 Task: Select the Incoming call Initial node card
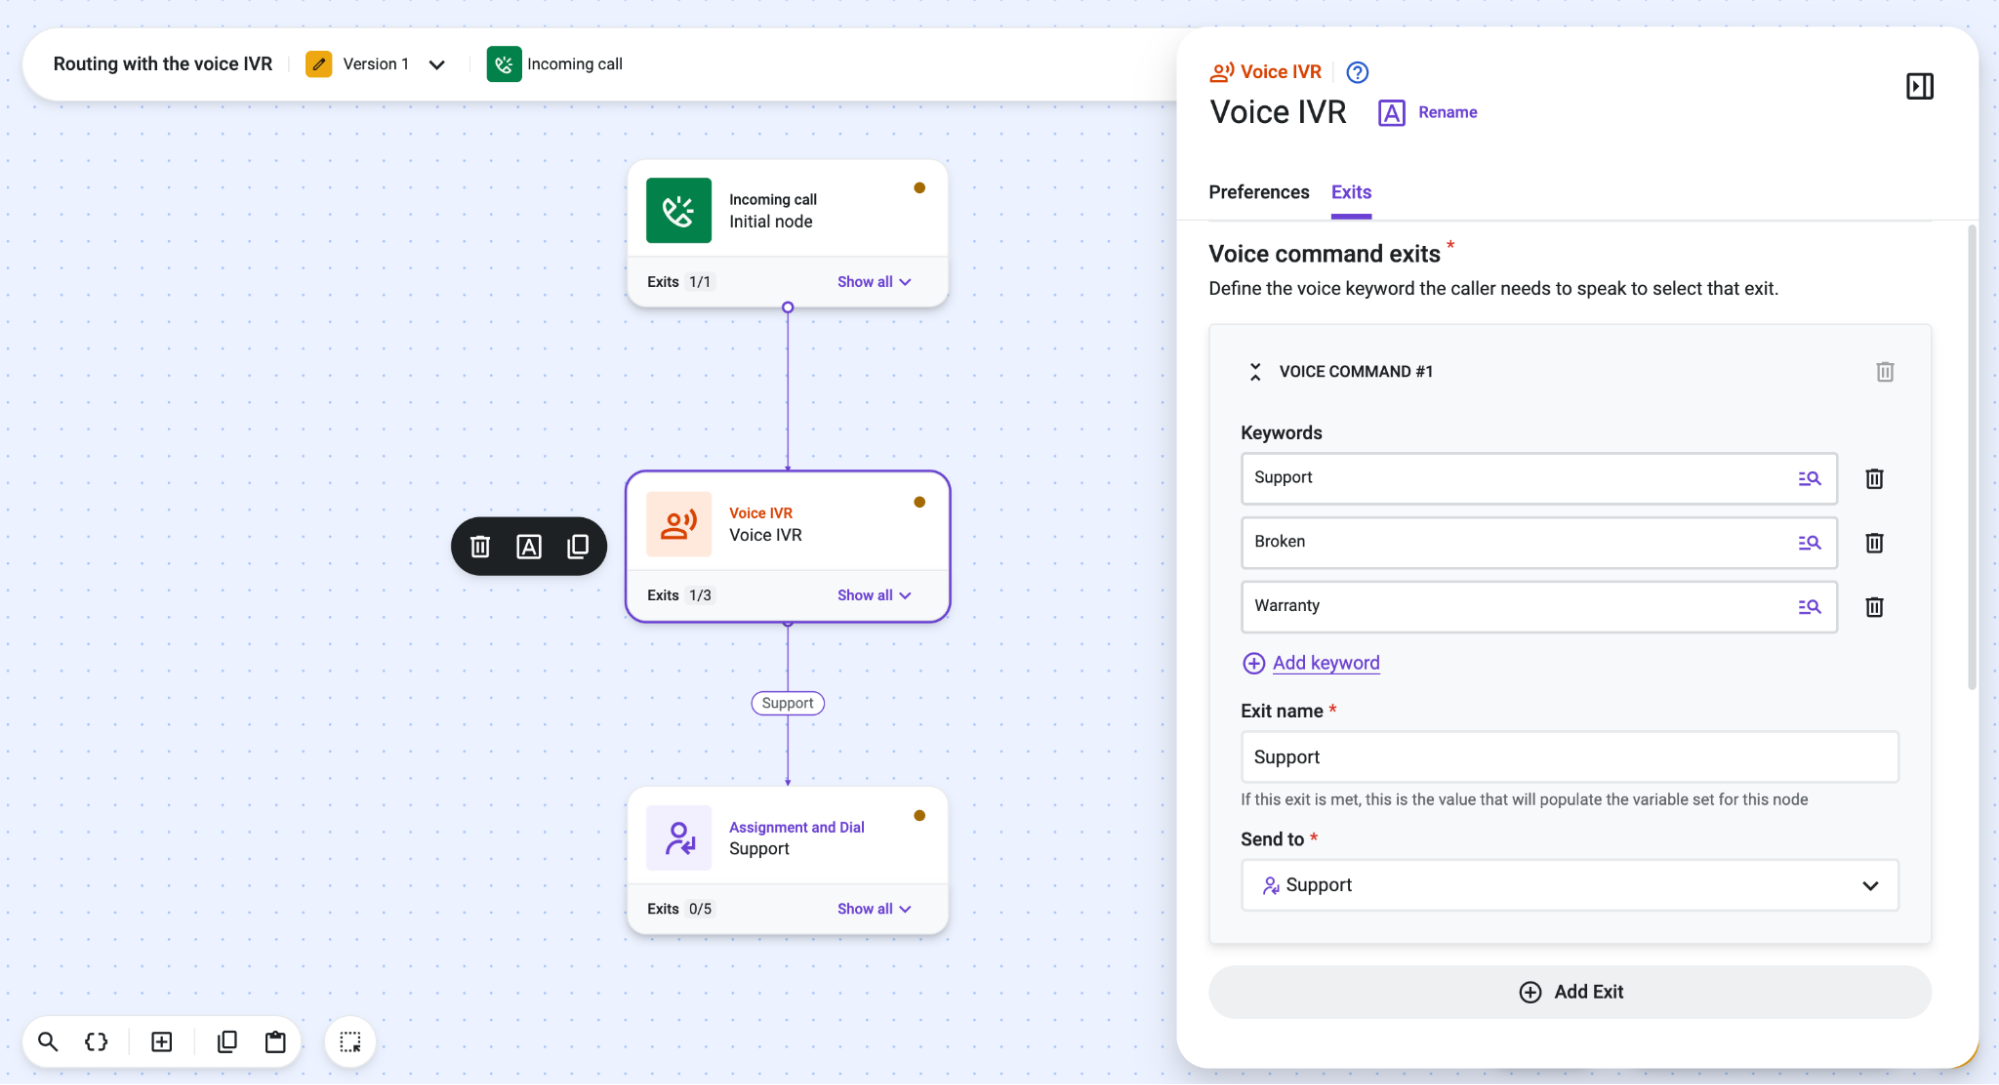[x=787, y=233]
